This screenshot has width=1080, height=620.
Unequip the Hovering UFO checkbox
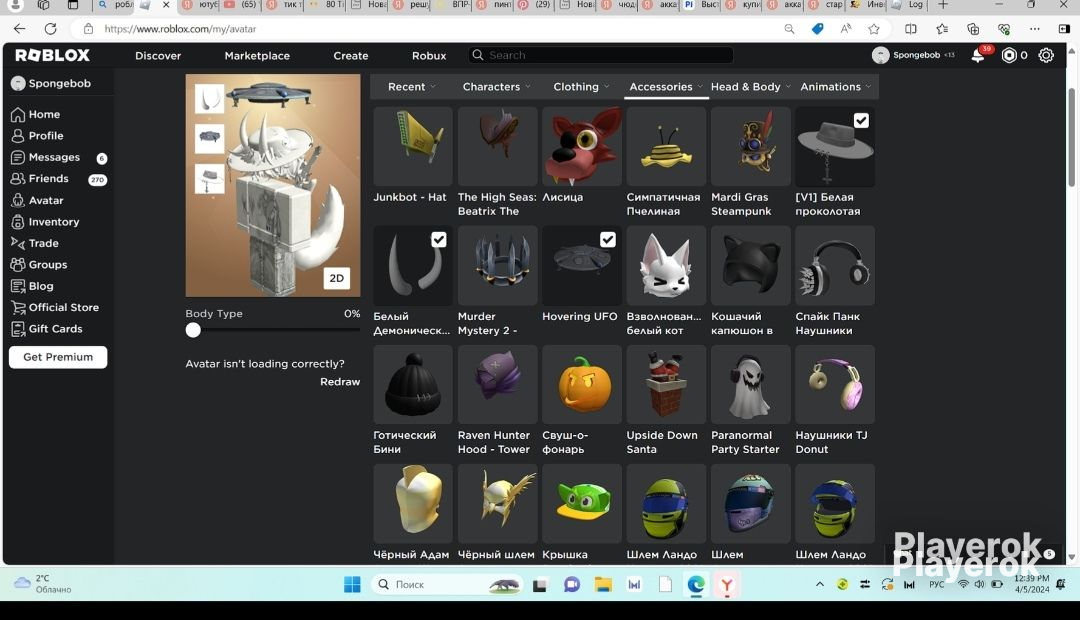coord(608,240)
